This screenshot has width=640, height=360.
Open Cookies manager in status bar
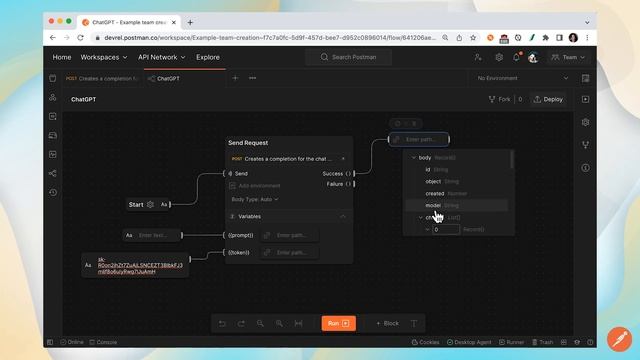coord(425,342)
